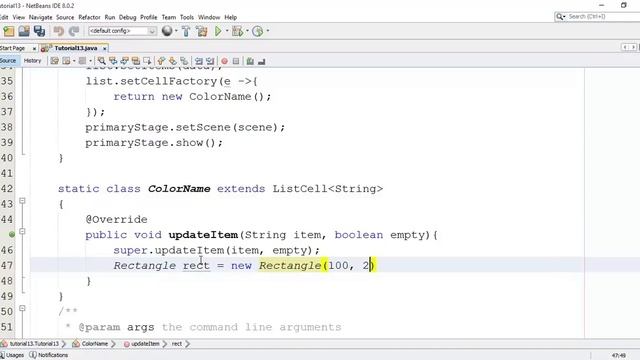The height and width of the screenshot is (360, 640).
Task: Click the Debug Project icon
Action: click(x=237, y=31)
